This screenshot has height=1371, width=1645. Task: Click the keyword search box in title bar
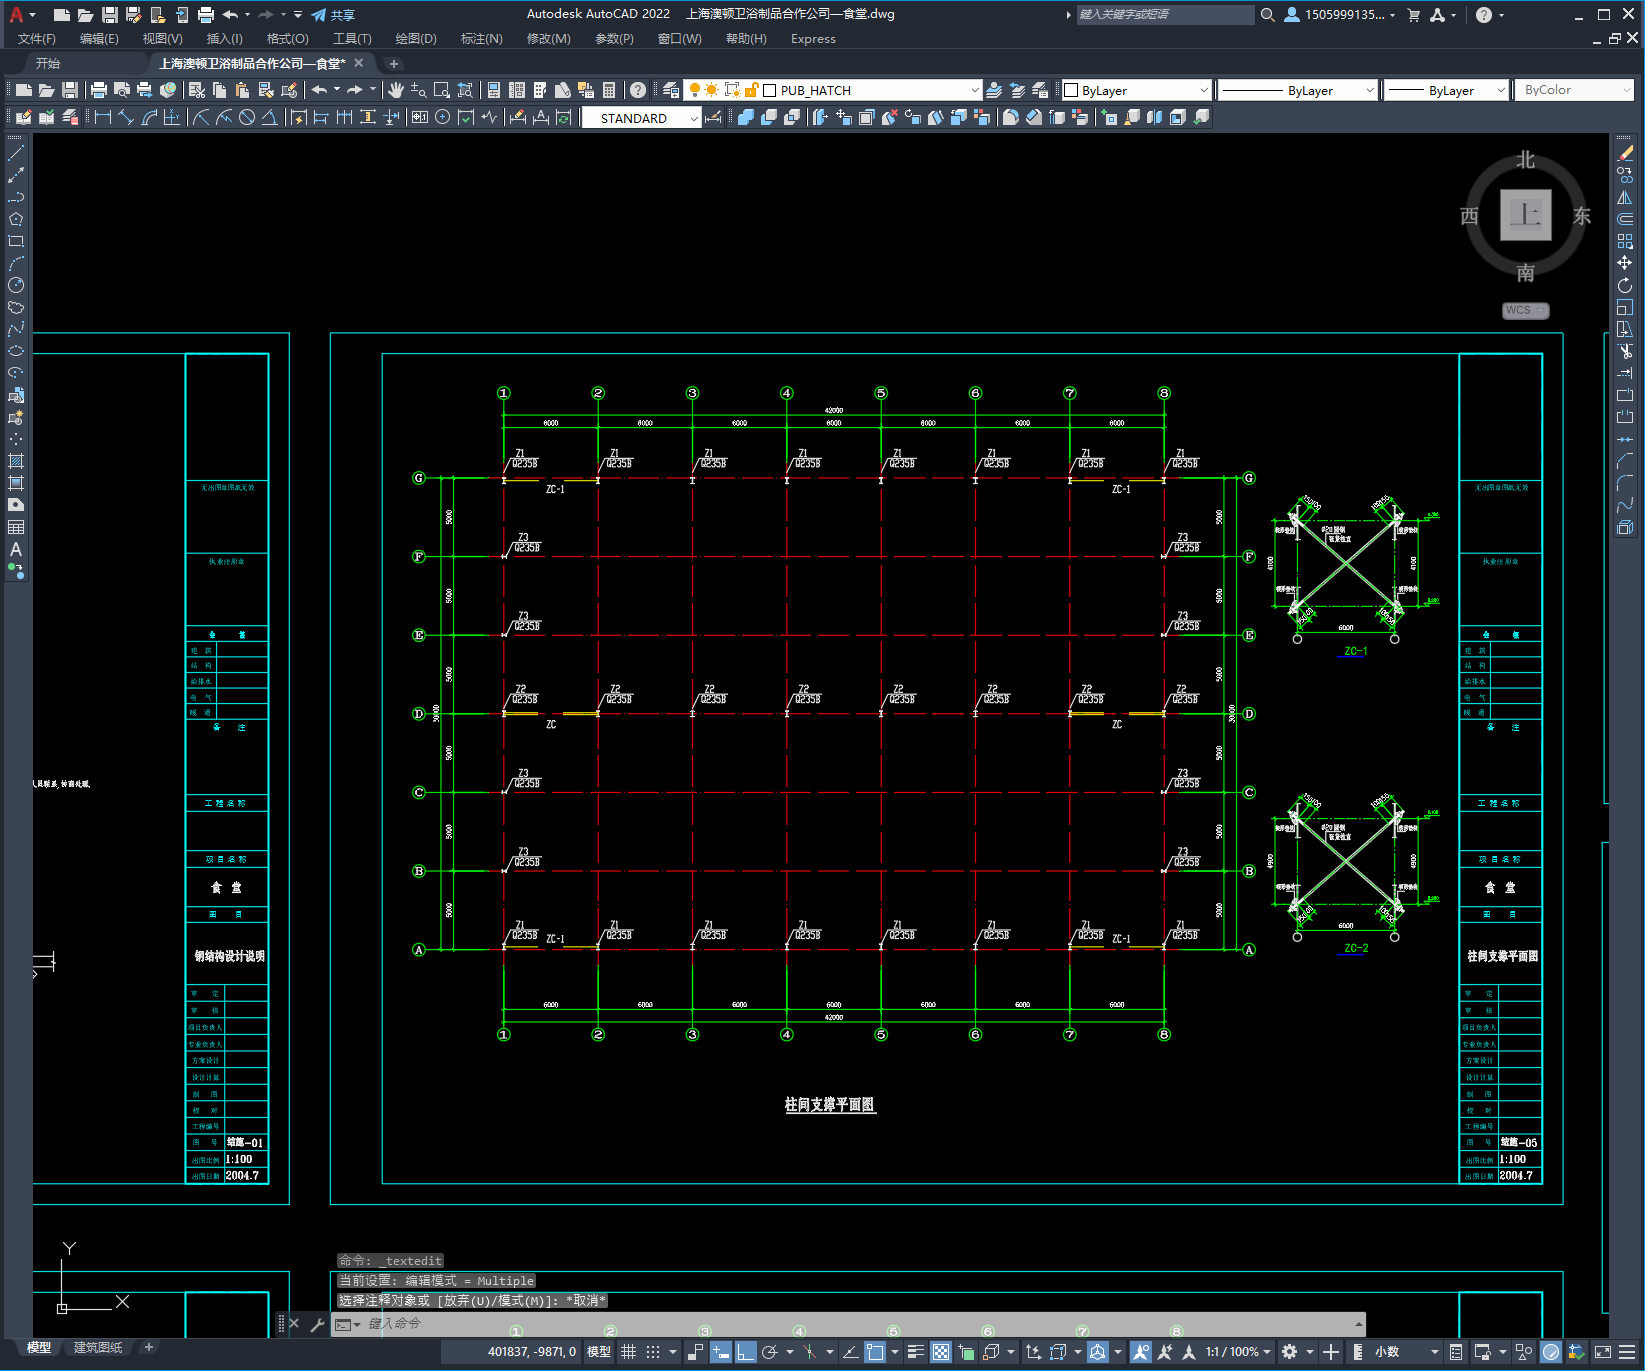pyautogui.click(x=1165, y=15)
